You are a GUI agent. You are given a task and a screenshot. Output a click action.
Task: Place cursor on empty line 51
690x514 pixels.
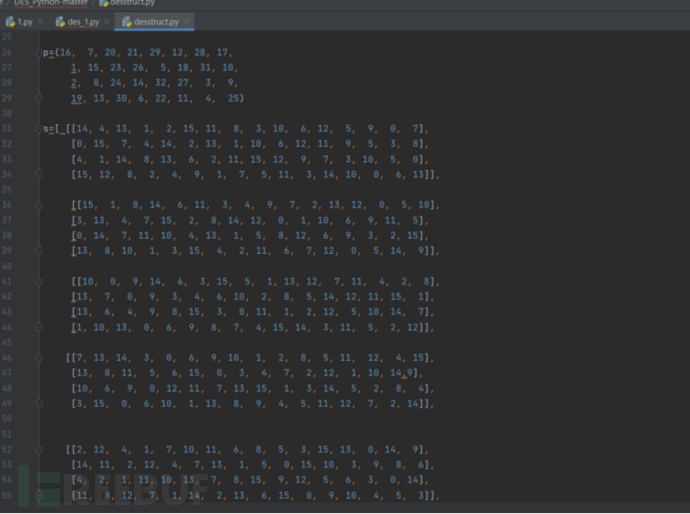point(200,434)
